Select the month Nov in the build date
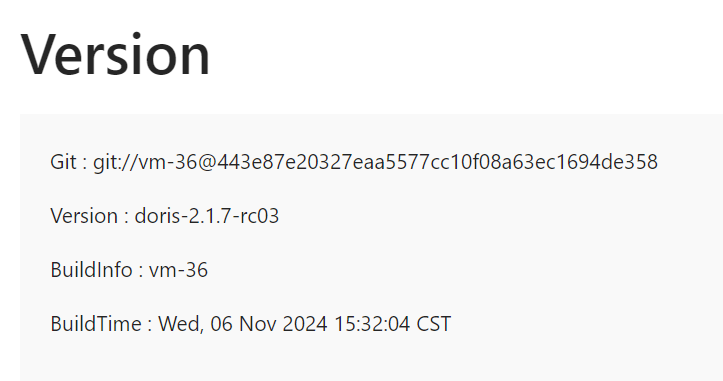Image resolution: width=723 pixels, height=381 pixels. pos(257,324)
